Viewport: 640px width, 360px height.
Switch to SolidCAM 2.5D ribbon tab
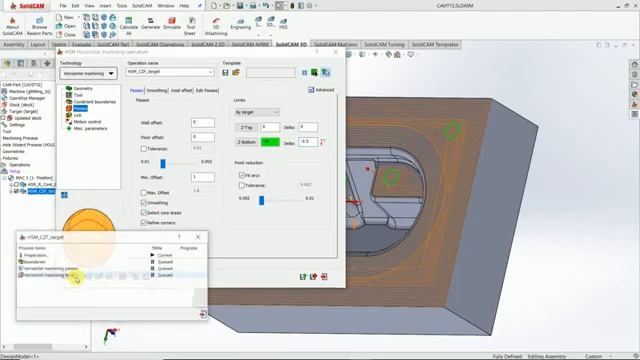coord(208,44)
